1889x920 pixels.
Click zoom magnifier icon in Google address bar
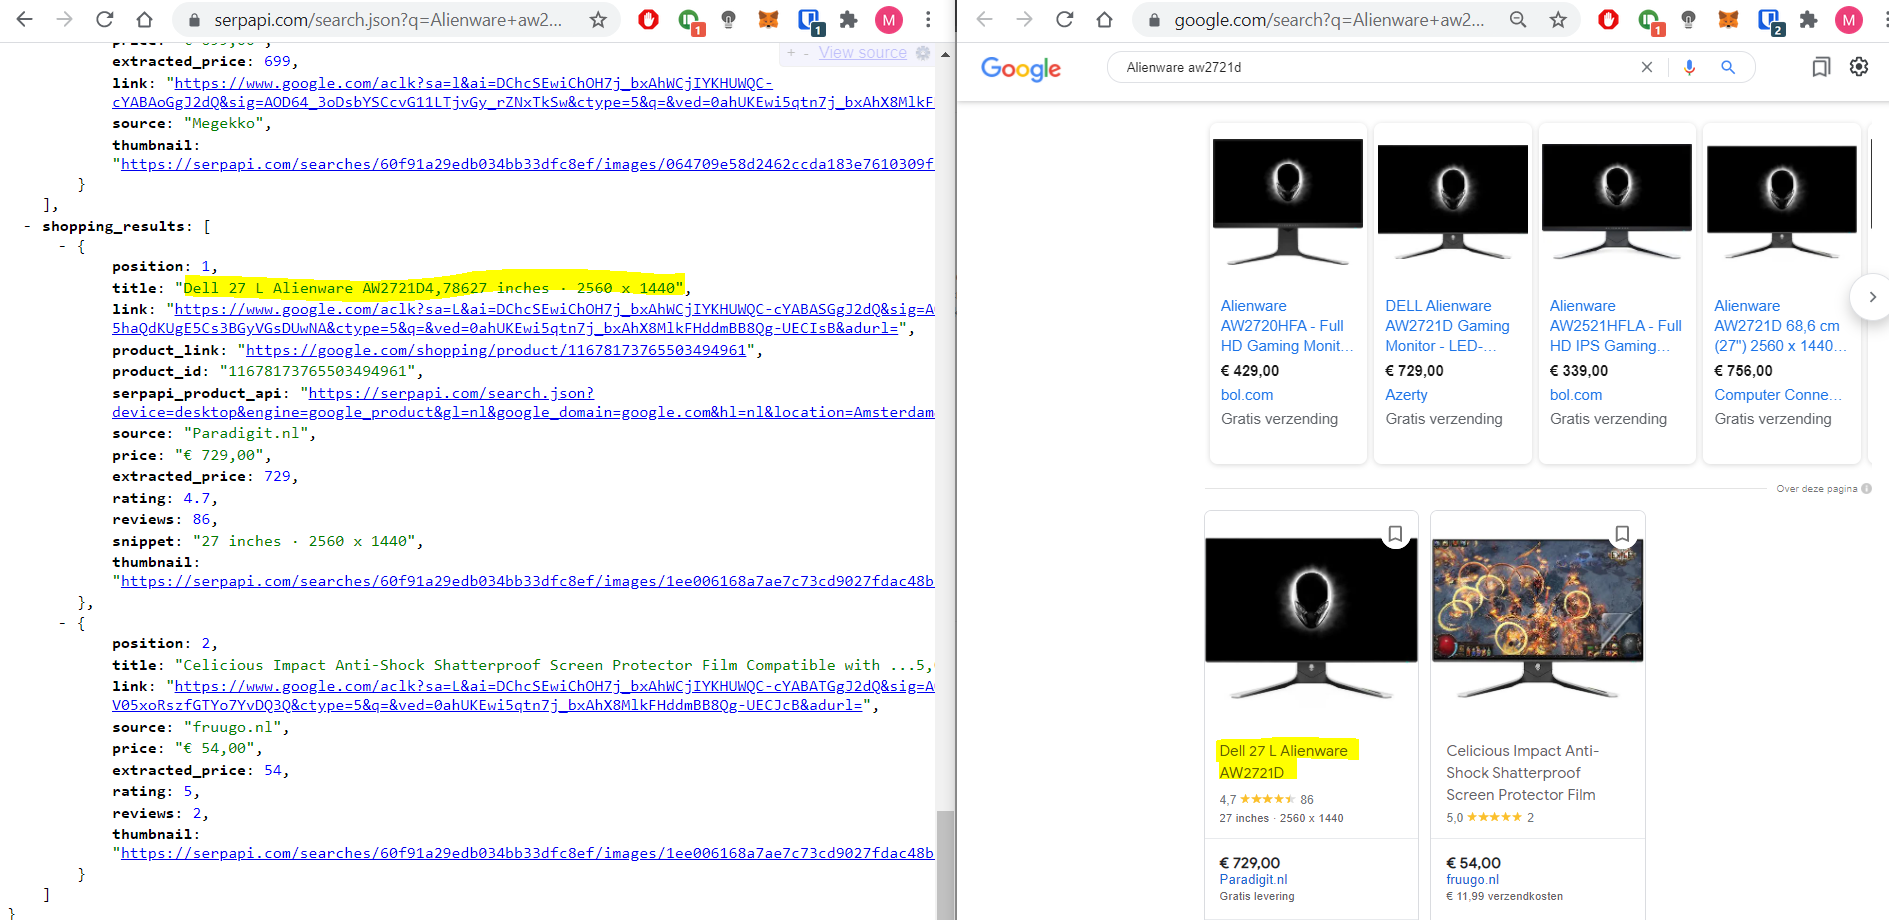pos(1518,19)
